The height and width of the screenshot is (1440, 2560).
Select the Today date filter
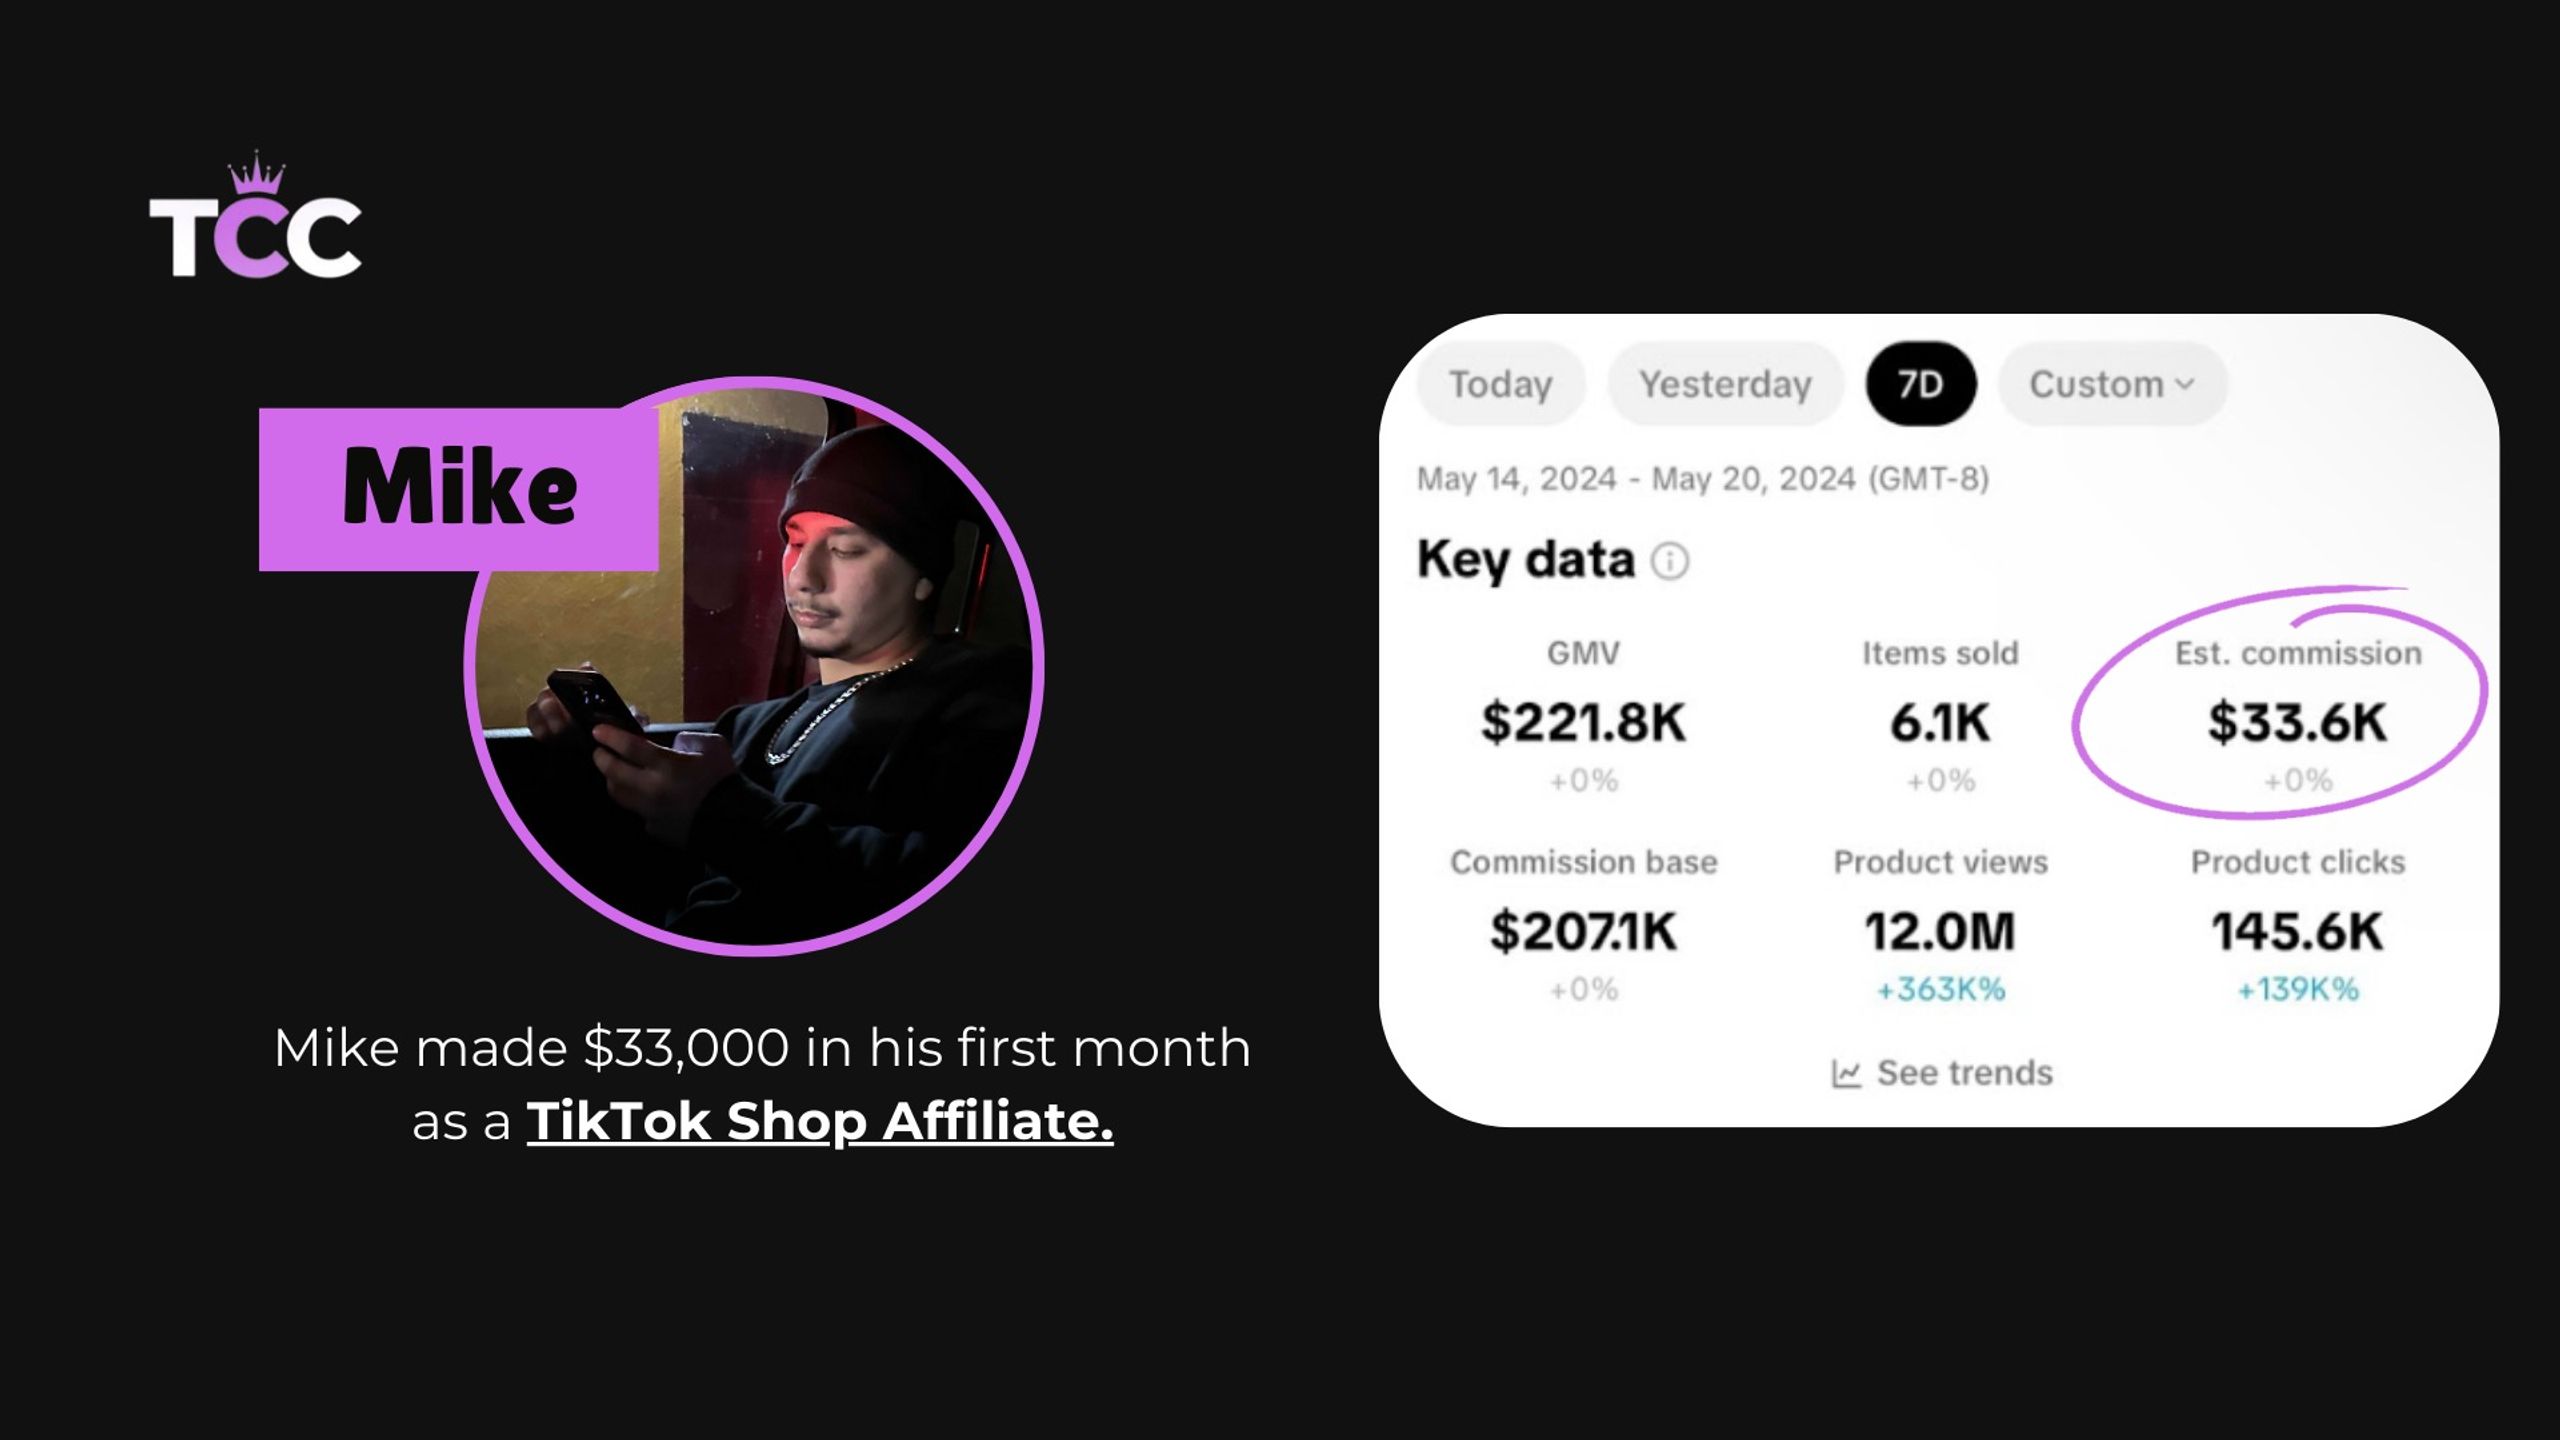1500,384
